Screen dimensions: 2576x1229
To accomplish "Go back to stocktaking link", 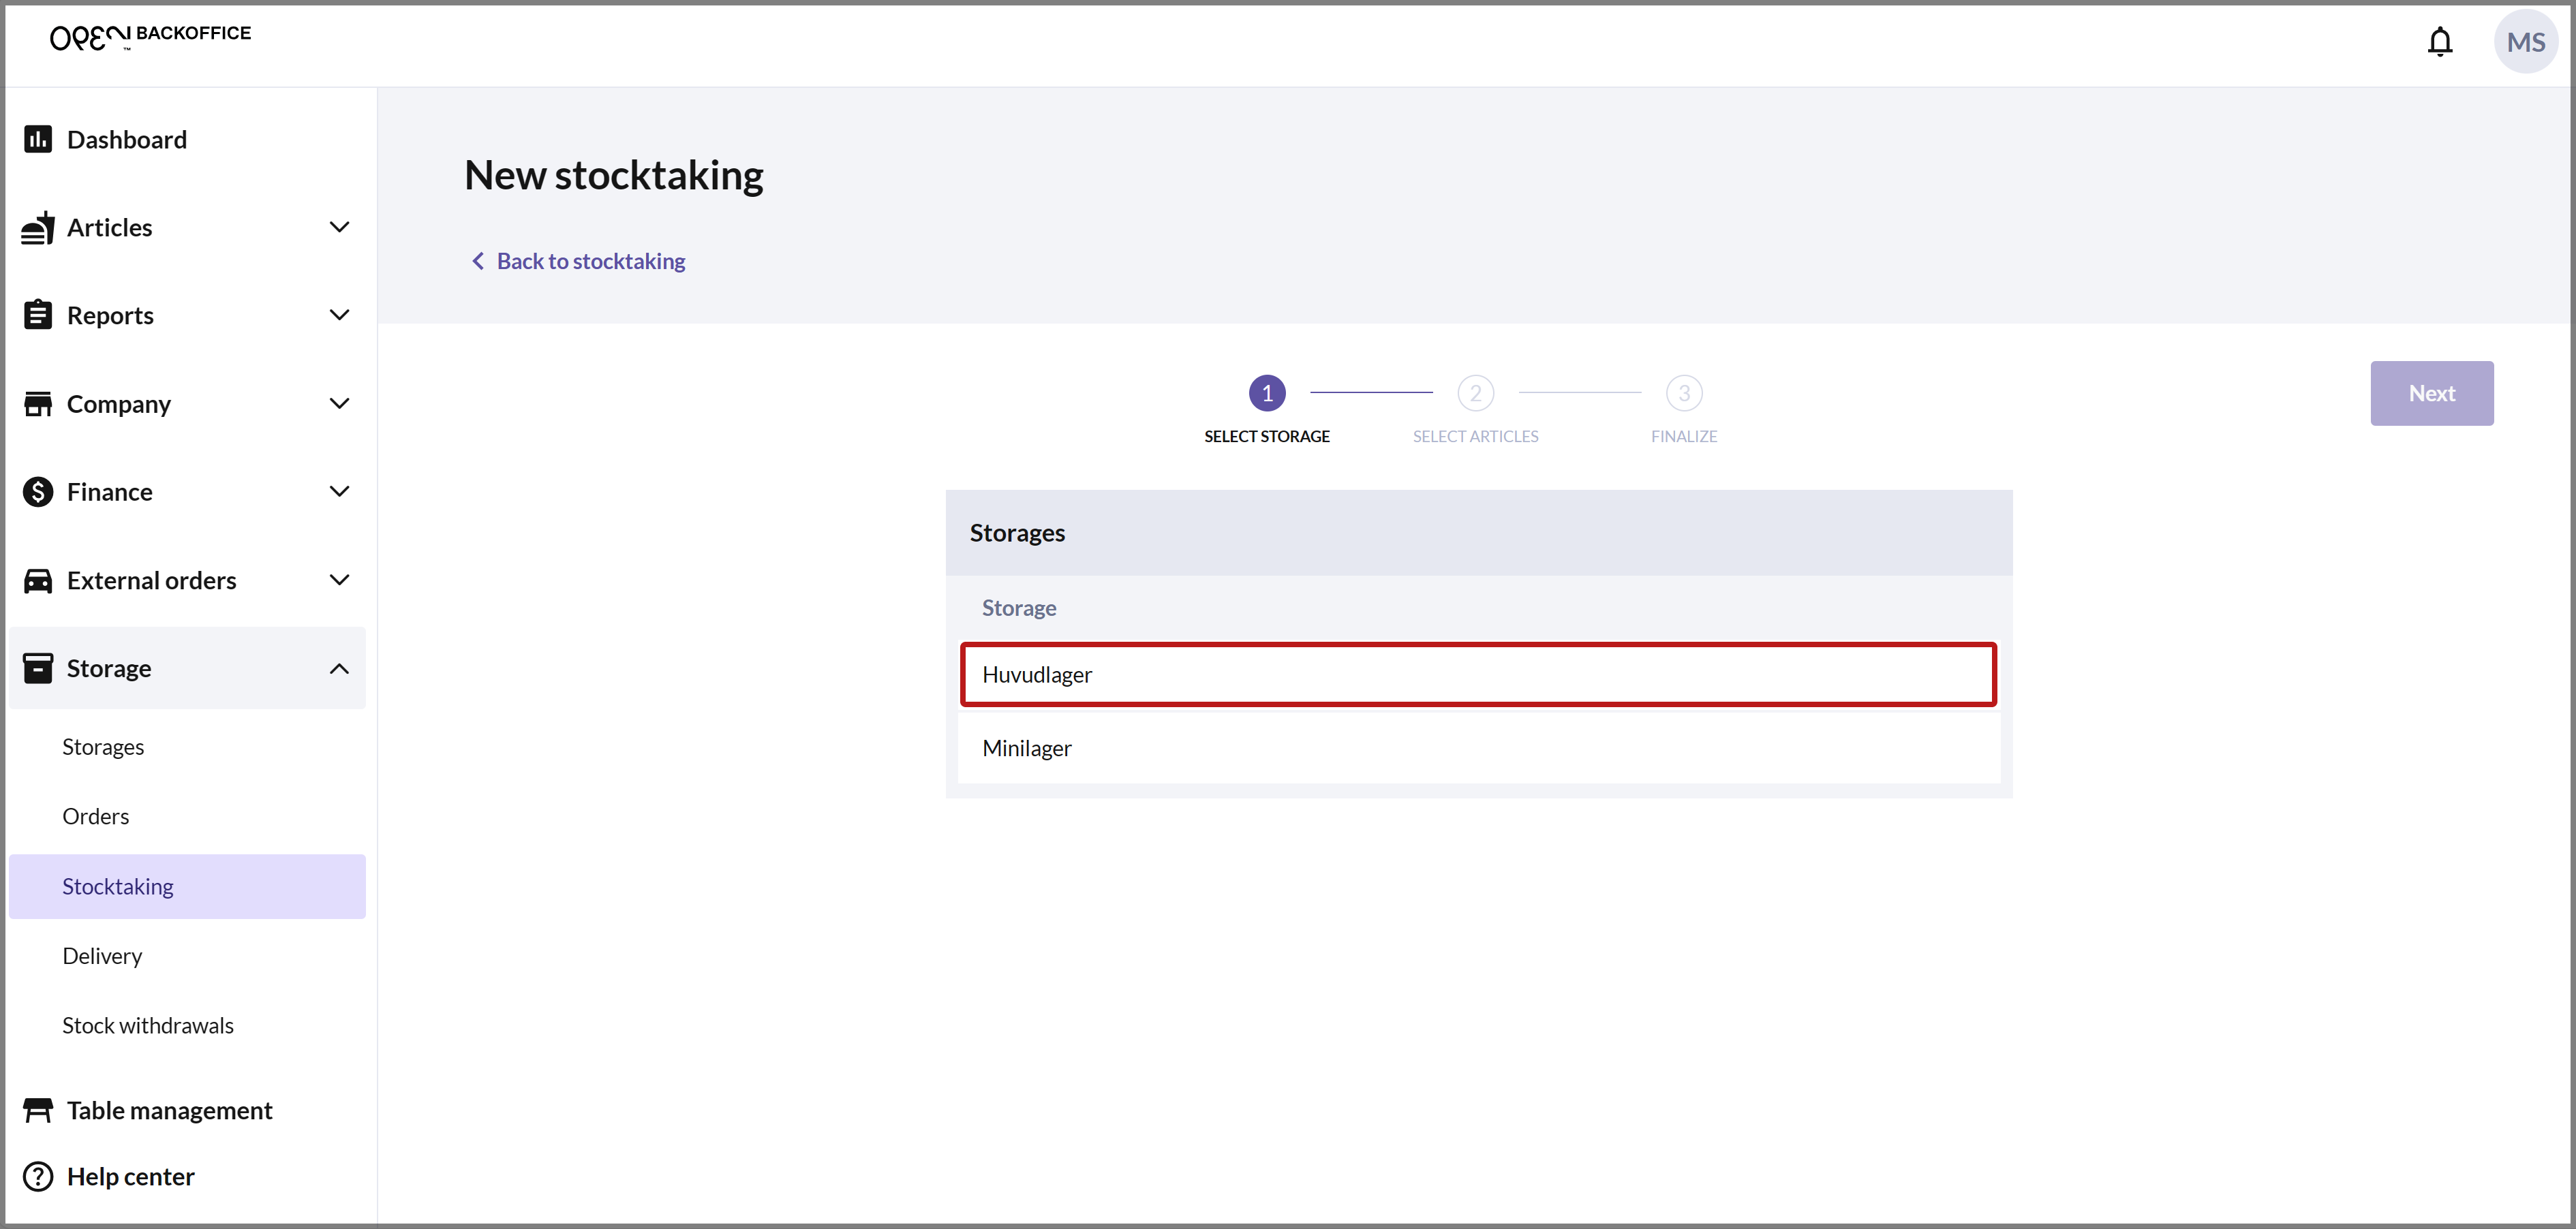I will [x=590, y=261].
